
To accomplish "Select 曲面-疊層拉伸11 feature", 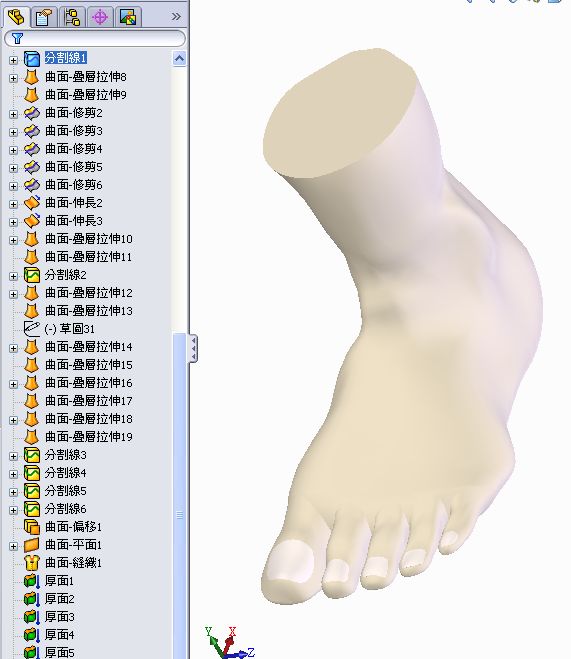I will coord(89,256).
